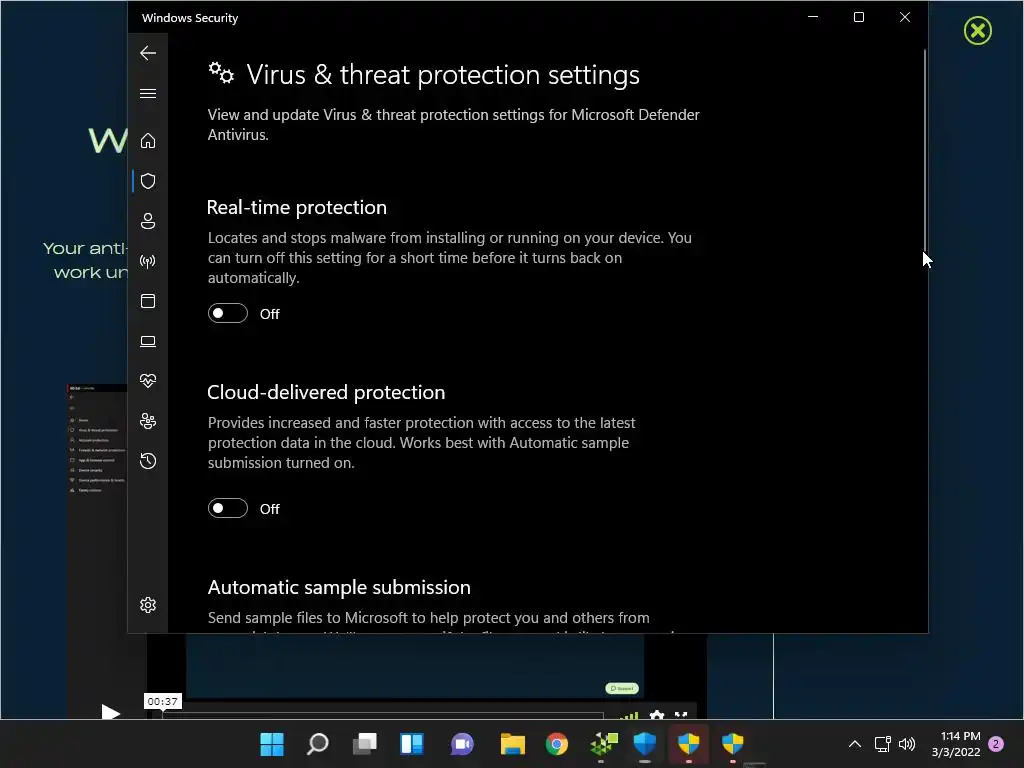Open taskbar Search
1024x768 pixels.
pyautogui.click(x=317, y=744)
